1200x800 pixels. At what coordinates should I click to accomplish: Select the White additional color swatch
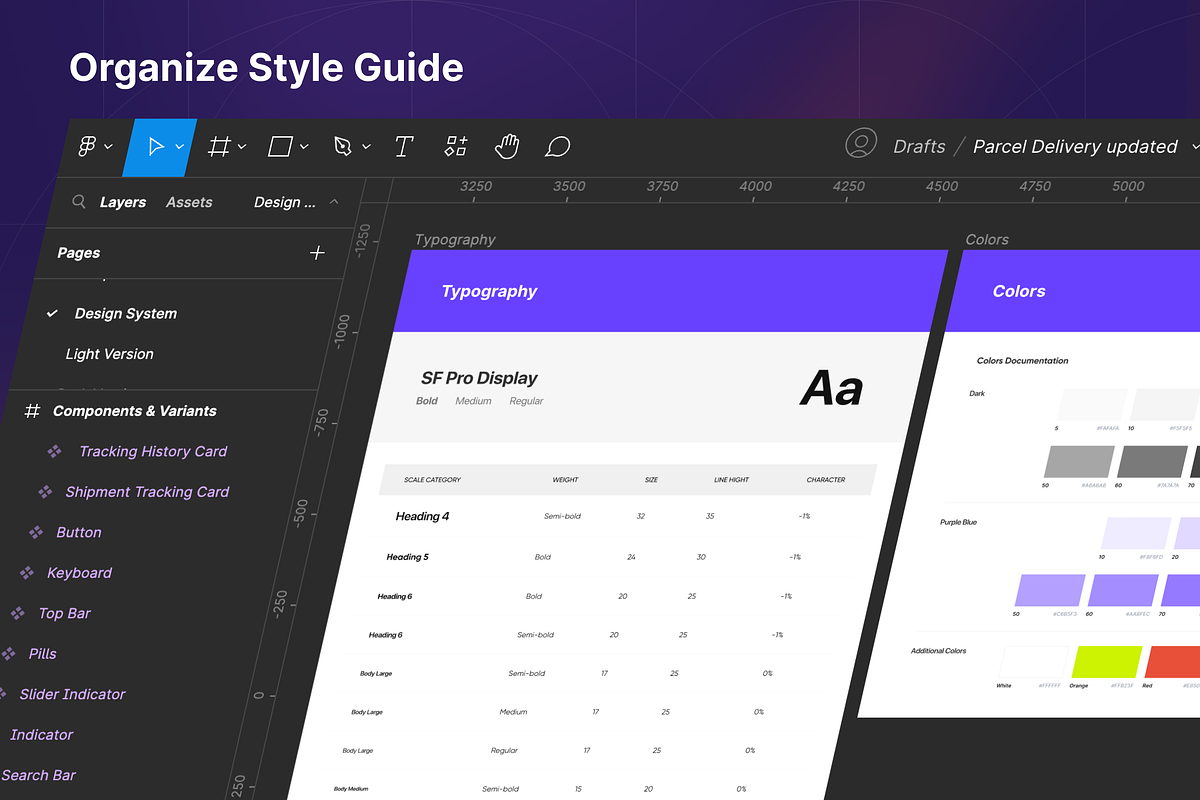point(1033,661)
